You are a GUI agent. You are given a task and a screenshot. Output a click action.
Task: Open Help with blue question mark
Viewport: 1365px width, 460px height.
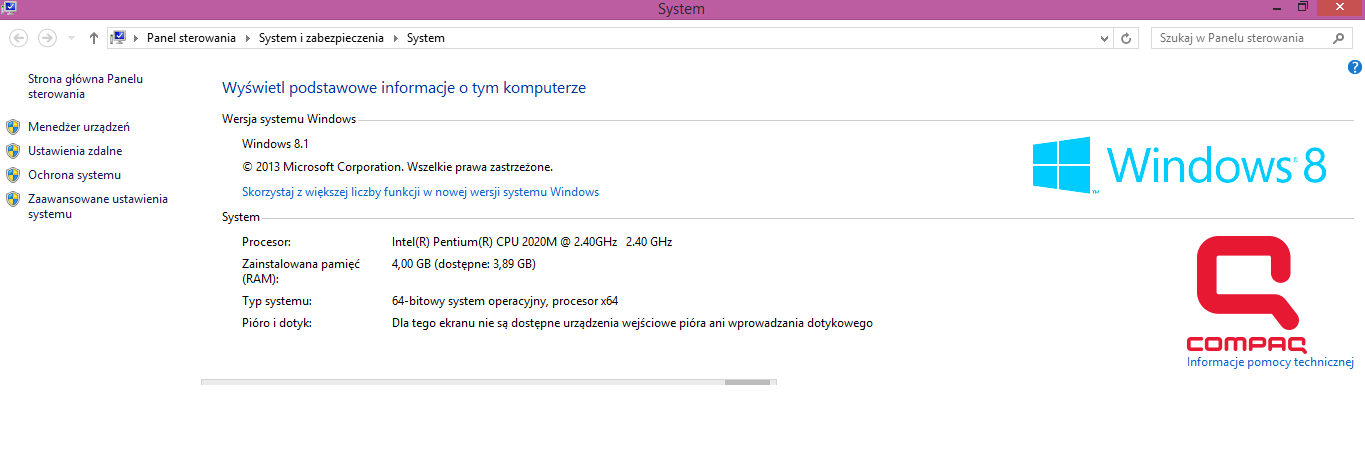[1355, 68]
